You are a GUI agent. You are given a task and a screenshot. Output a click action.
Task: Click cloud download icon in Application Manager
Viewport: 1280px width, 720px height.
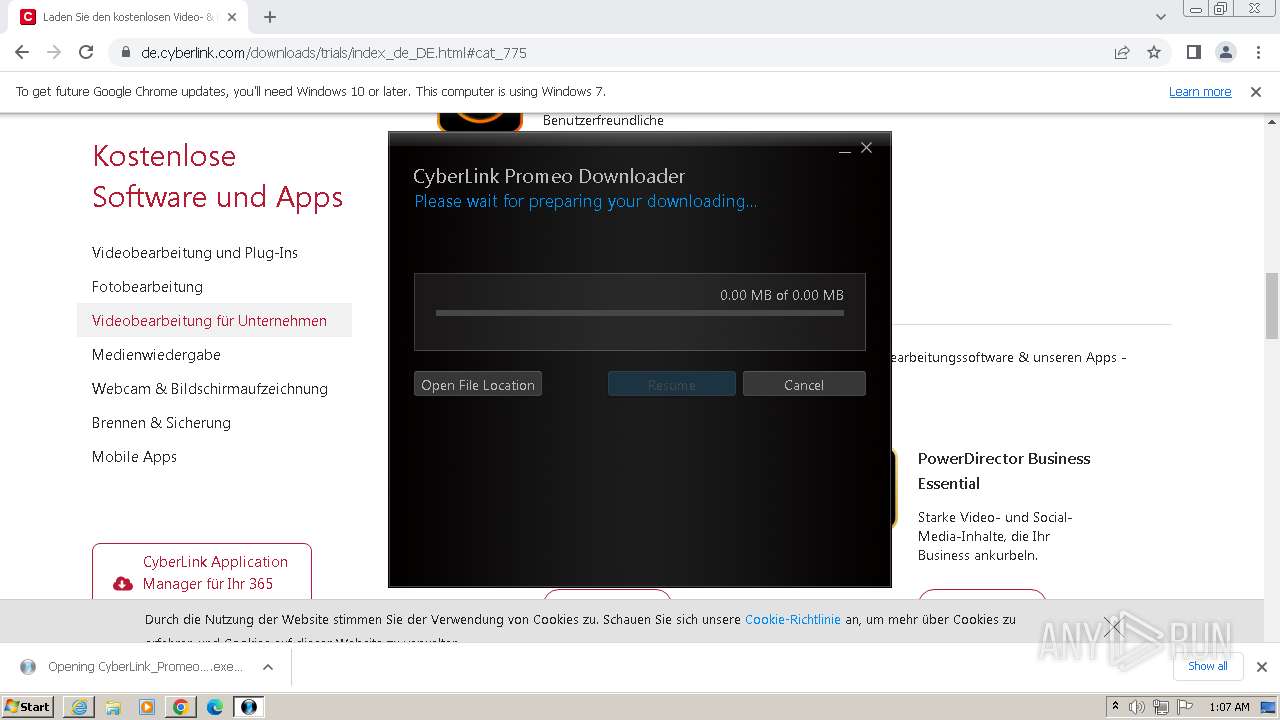tap(123, 583)
